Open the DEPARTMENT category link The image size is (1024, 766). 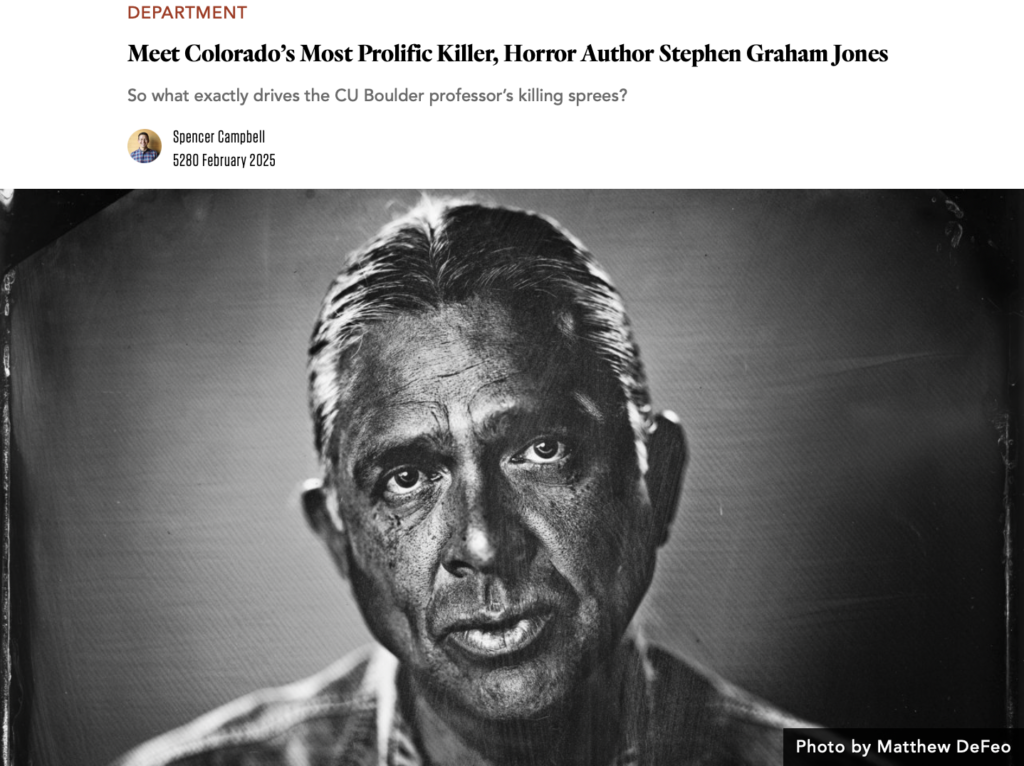pos(187,12)
